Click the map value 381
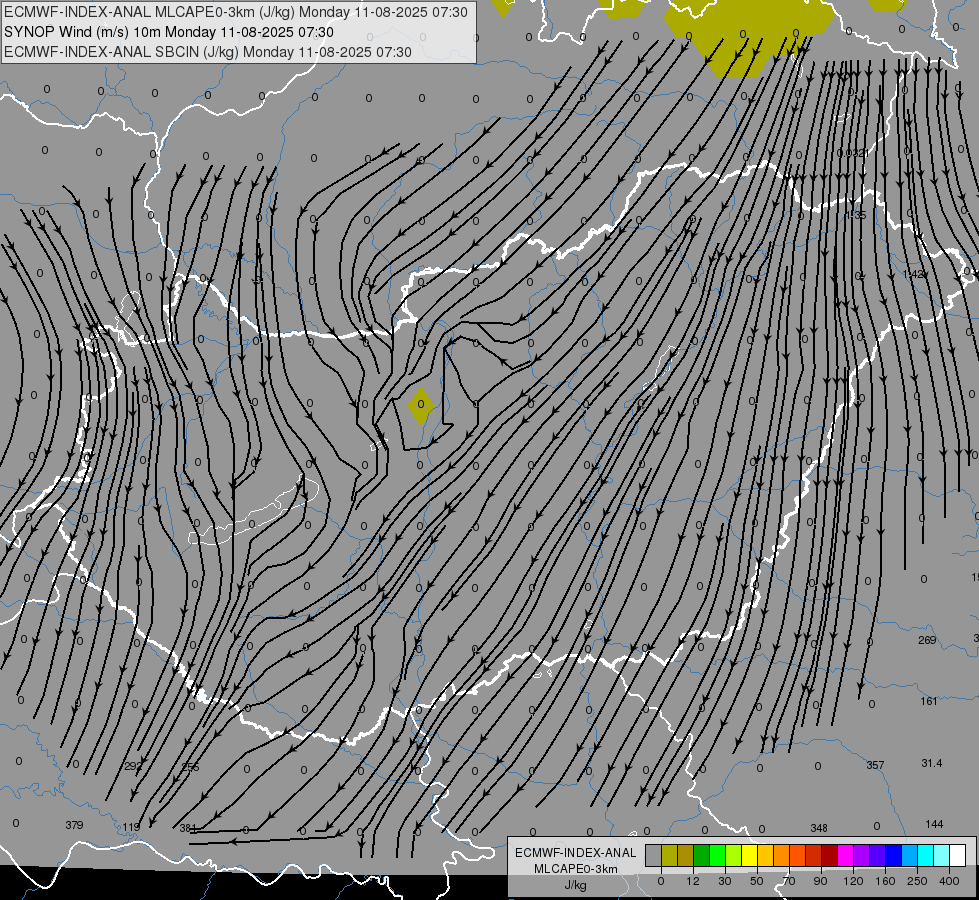 (x=188, y=828)
